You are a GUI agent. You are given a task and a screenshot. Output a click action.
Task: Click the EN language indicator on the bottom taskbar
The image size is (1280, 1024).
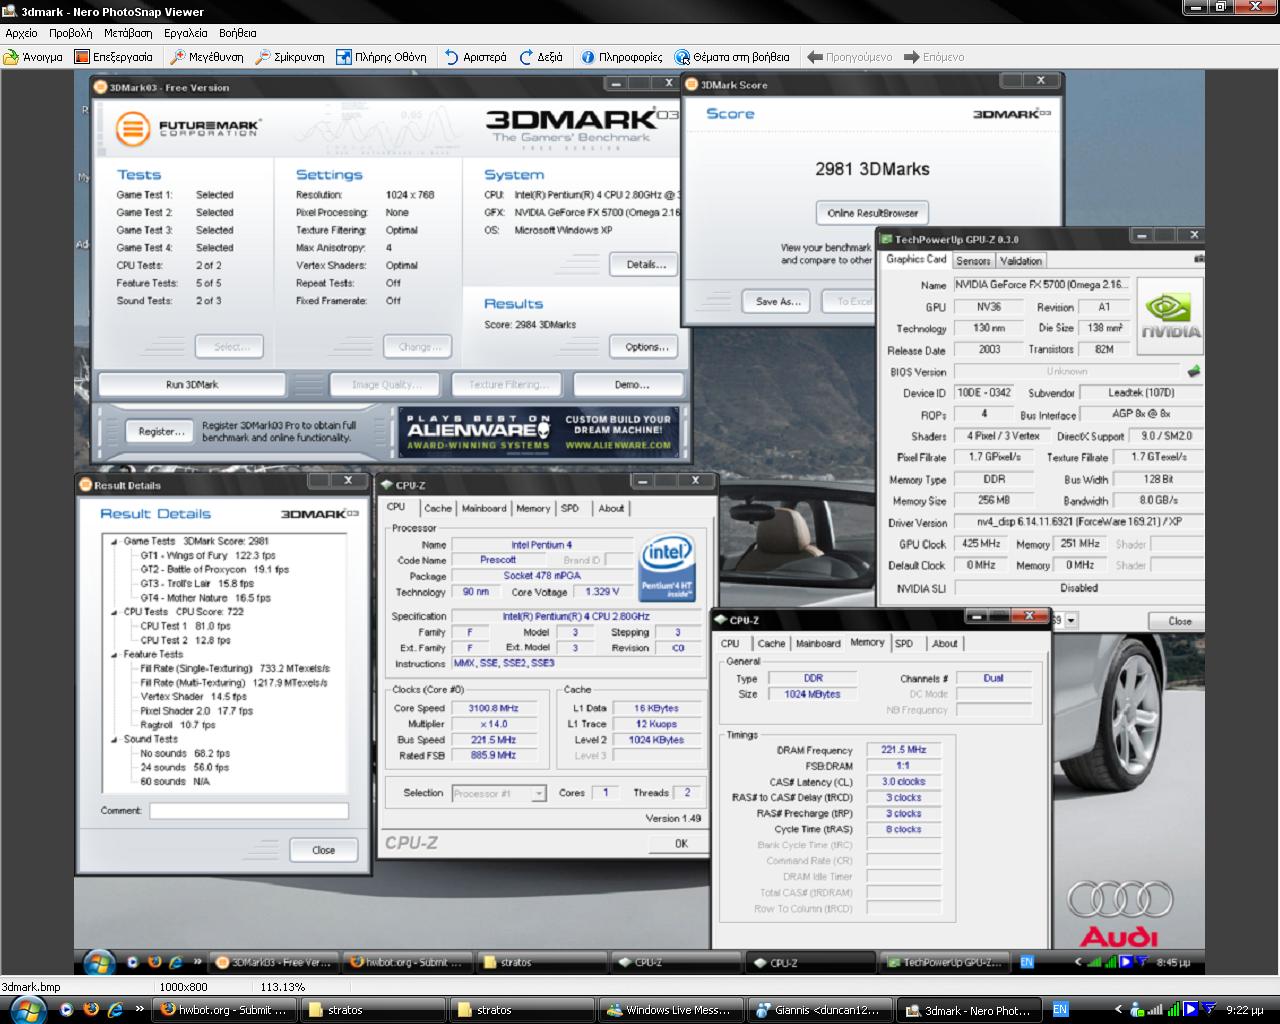point(1060,1010)
